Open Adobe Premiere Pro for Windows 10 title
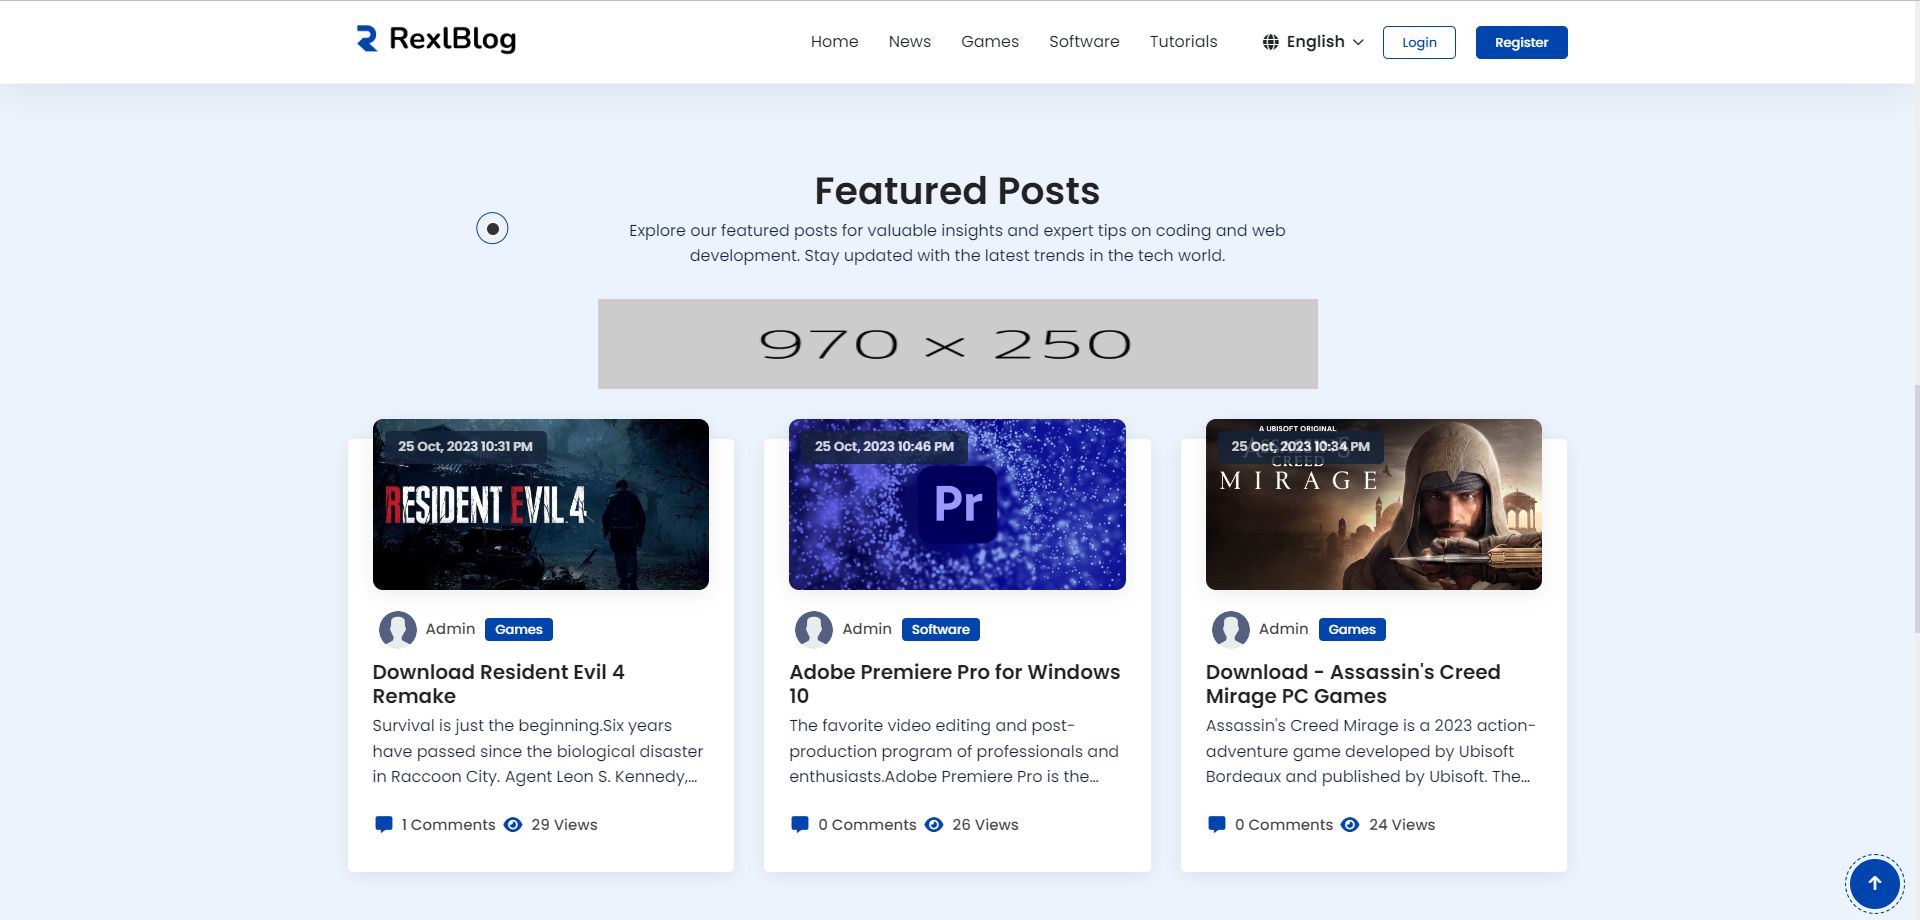The height and width of the screenshot is (920, 1920). [955, 684]
